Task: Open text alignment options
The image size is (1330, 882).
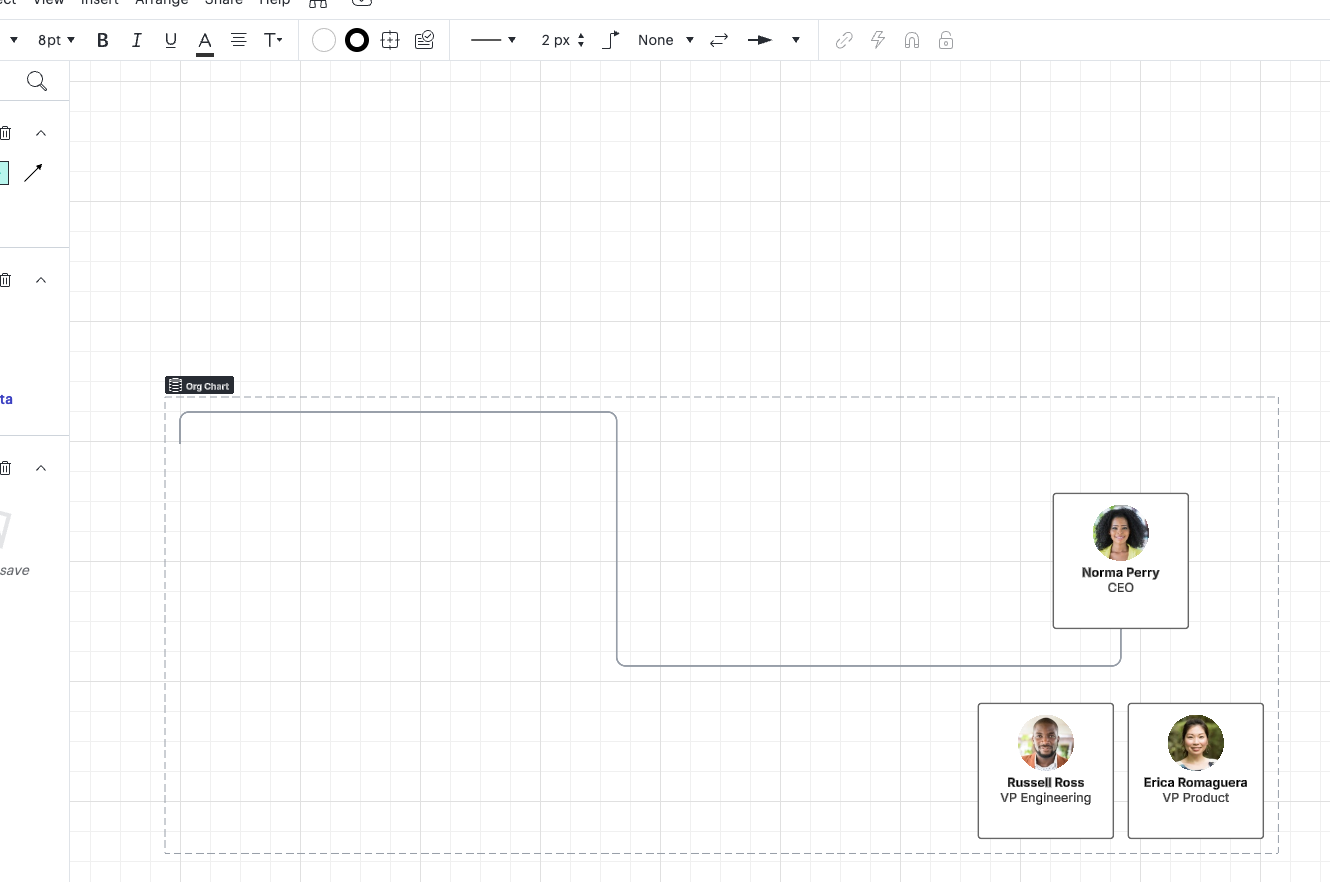Action: click(x=238, y=40)
